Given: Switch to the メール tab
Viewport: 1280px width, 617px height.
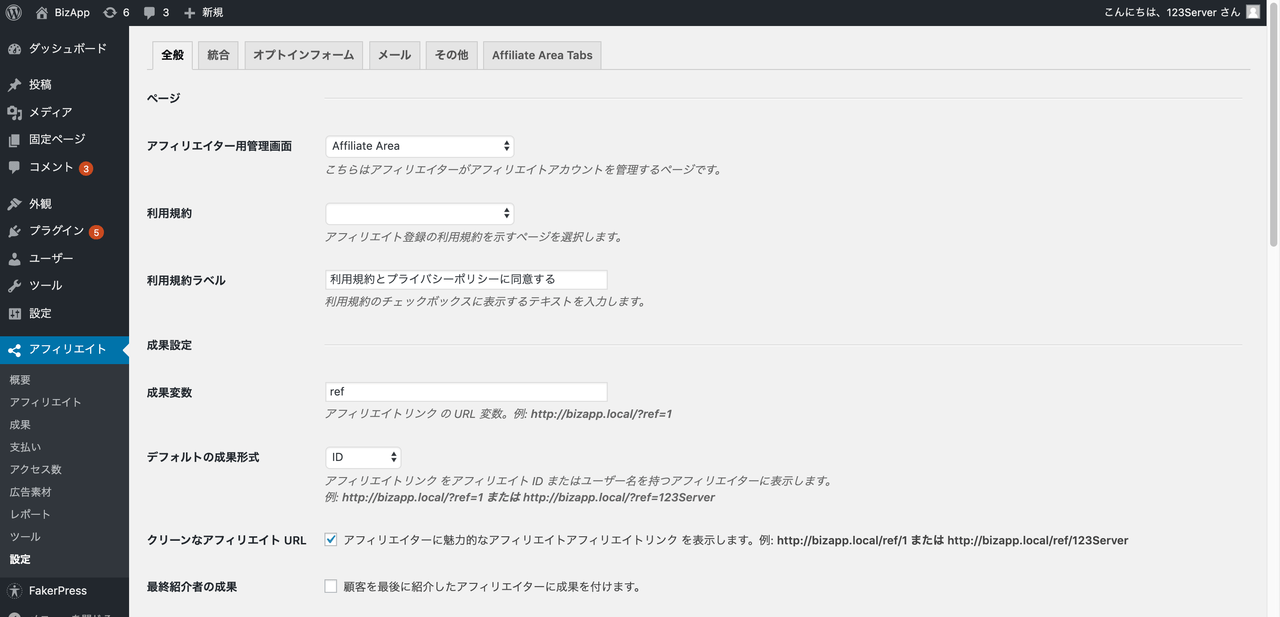Looking at the screenshot, I should (394, 55).
